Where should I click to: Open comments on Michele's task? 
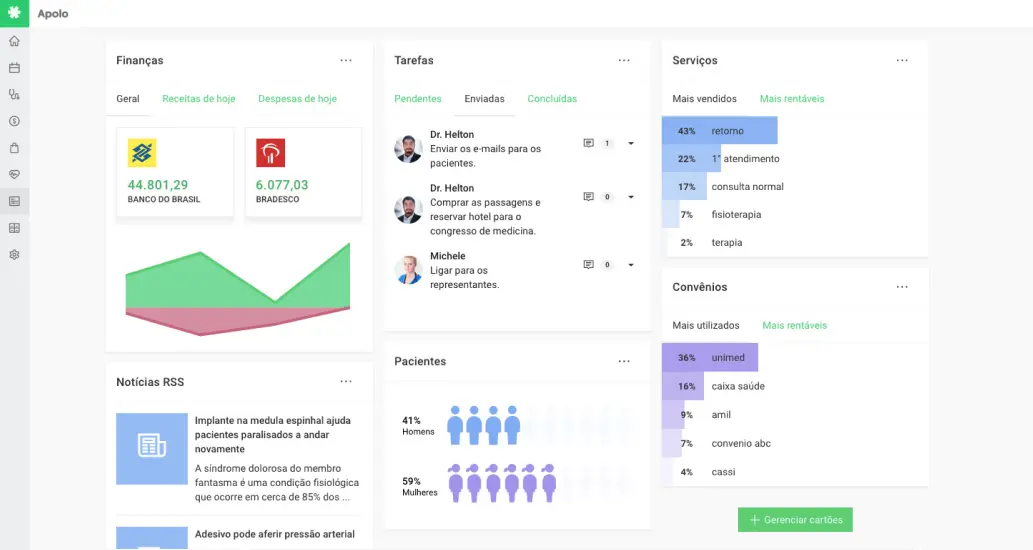click(x=588, y=264)
